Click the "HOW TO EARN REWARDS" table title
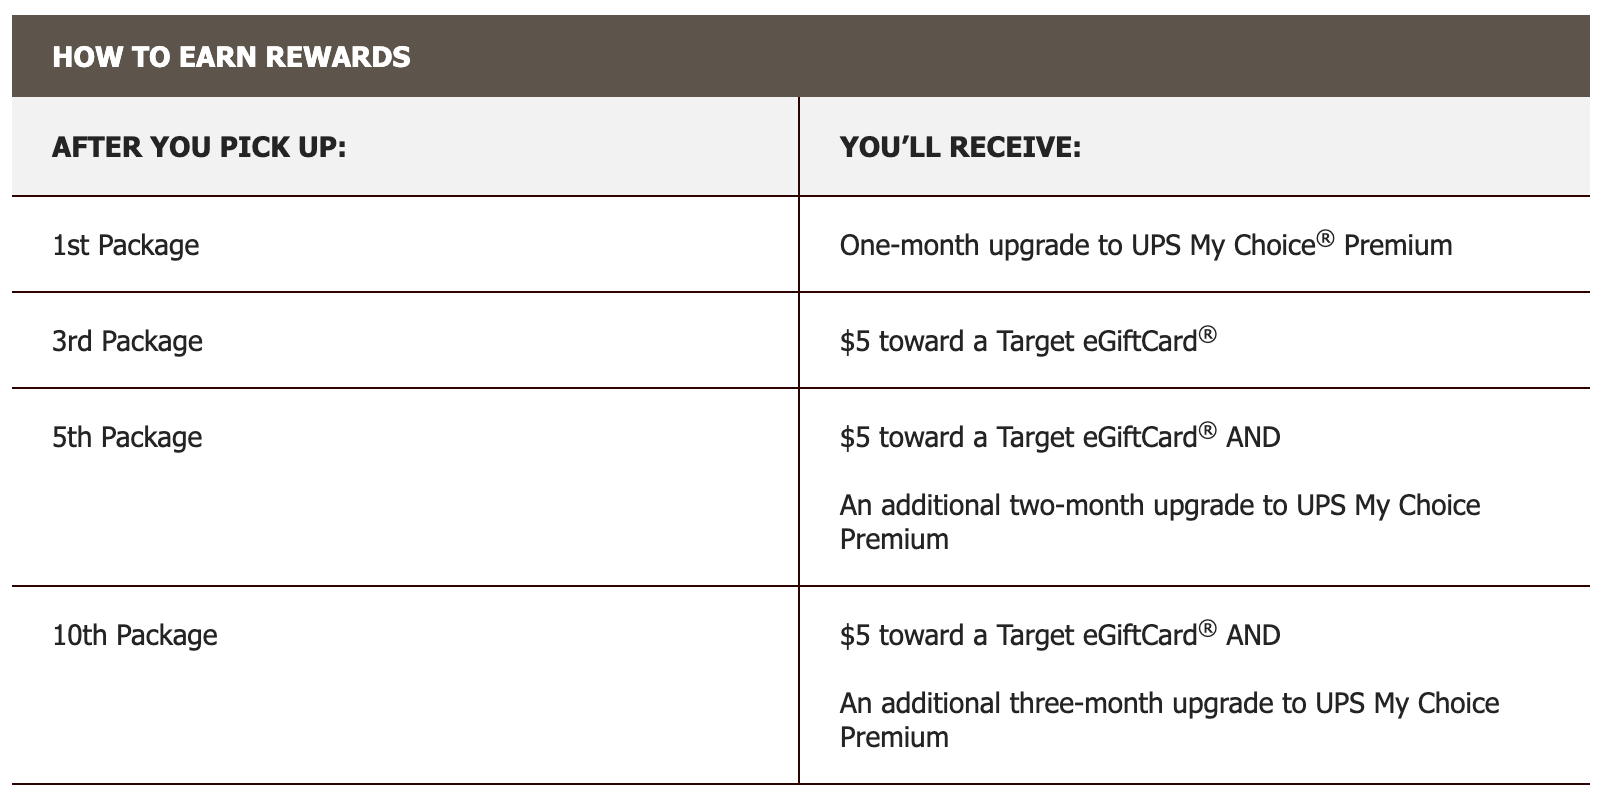Viewport: 1606px width, 800px height. coord(231,57)
